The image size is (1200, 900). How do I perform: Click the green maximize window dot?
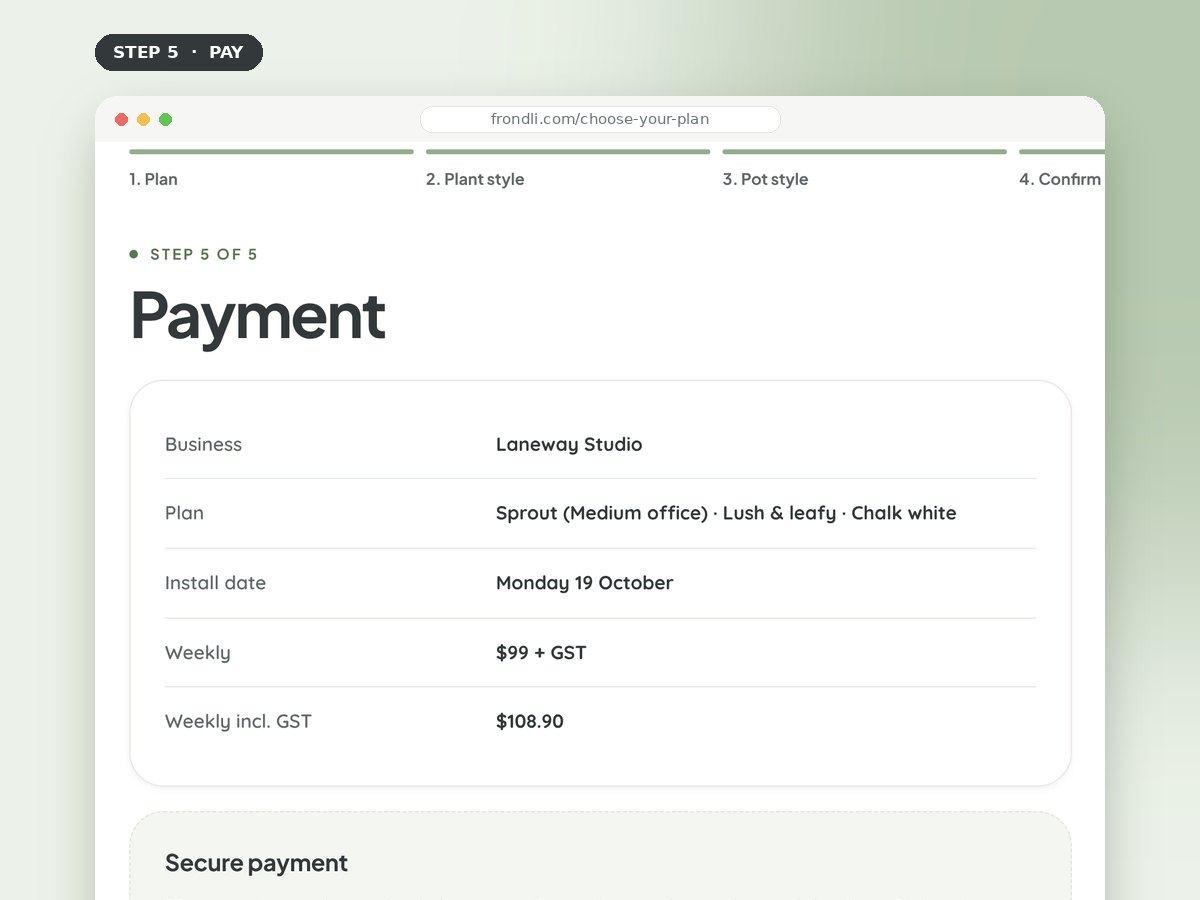(166, 119)
